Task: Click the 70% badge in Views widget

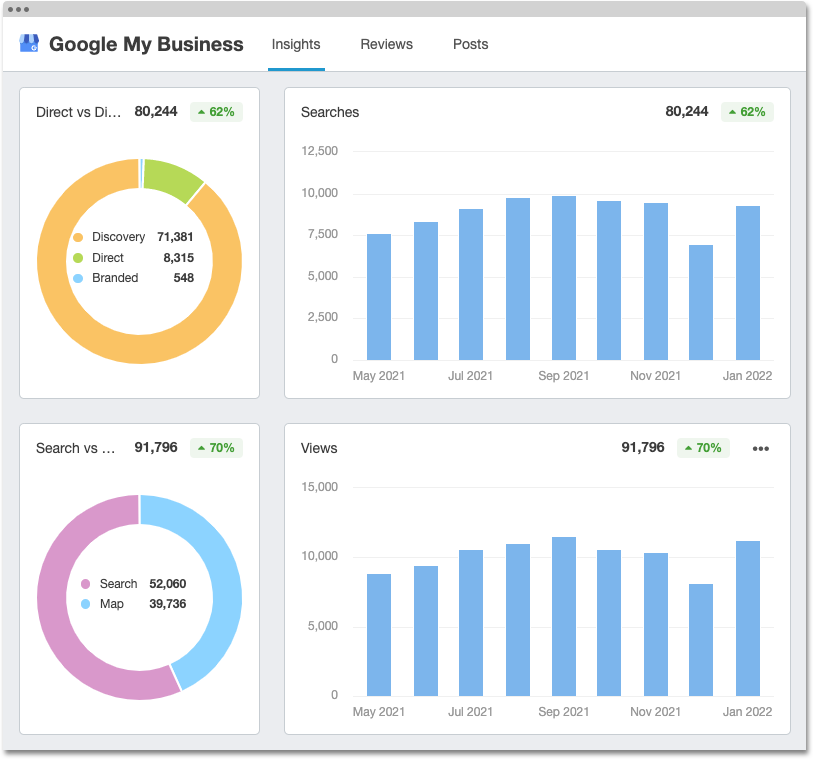Action: (703, 448)
